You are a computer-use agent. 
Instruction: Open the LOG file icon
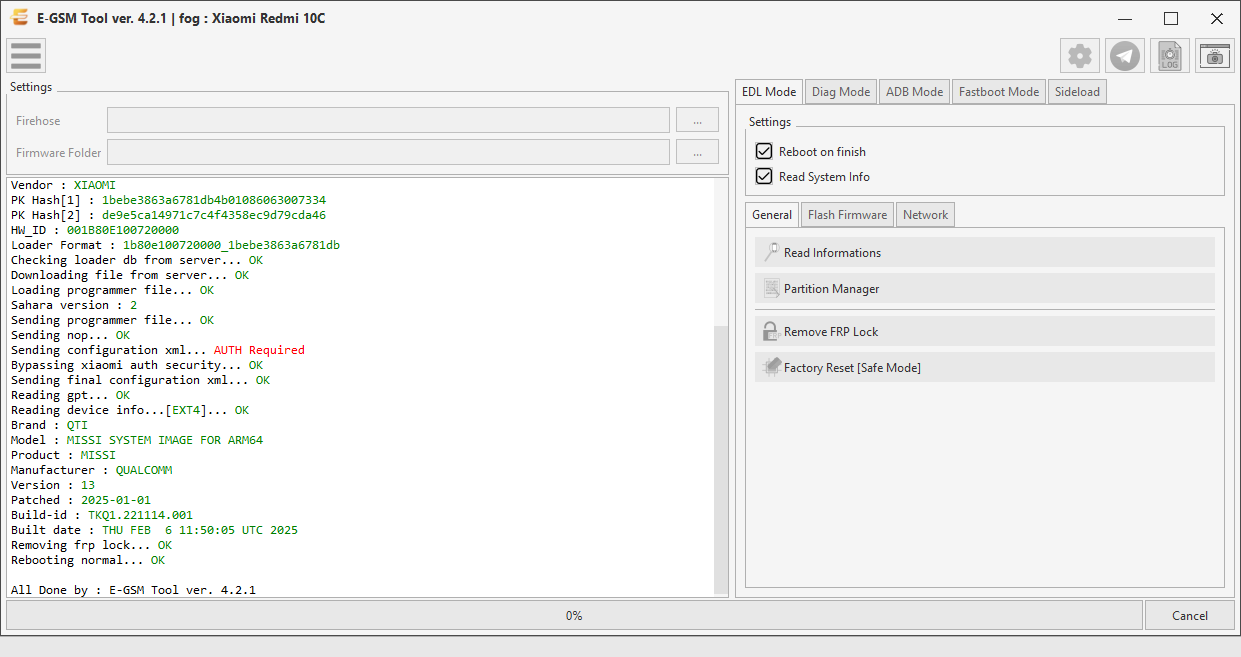(x=1170, y=56)
